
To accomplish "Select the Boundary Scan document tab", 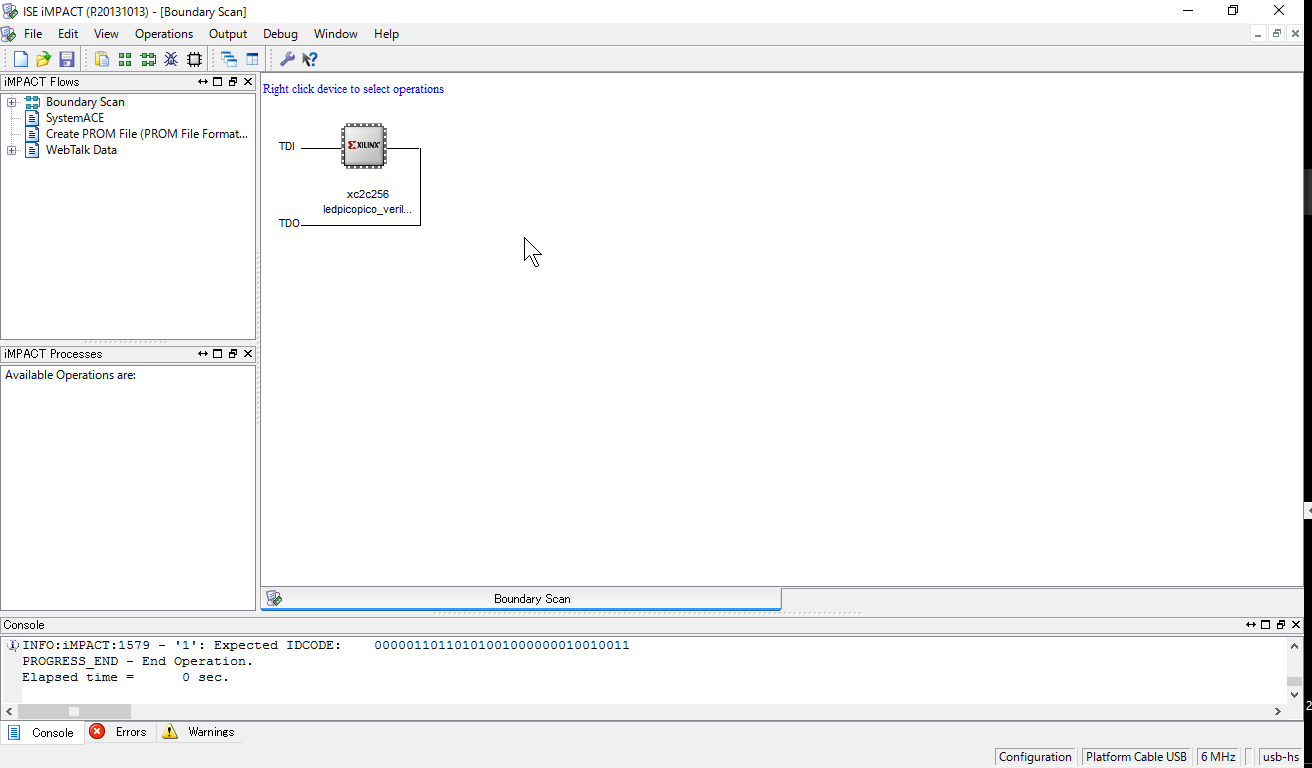I will 521,598.
